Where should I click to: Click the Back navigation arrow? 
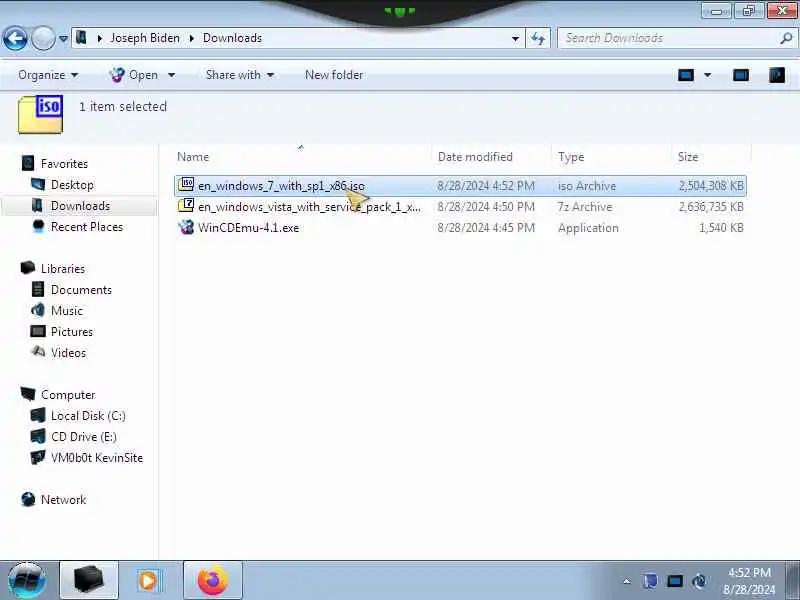tap(15, 38)
